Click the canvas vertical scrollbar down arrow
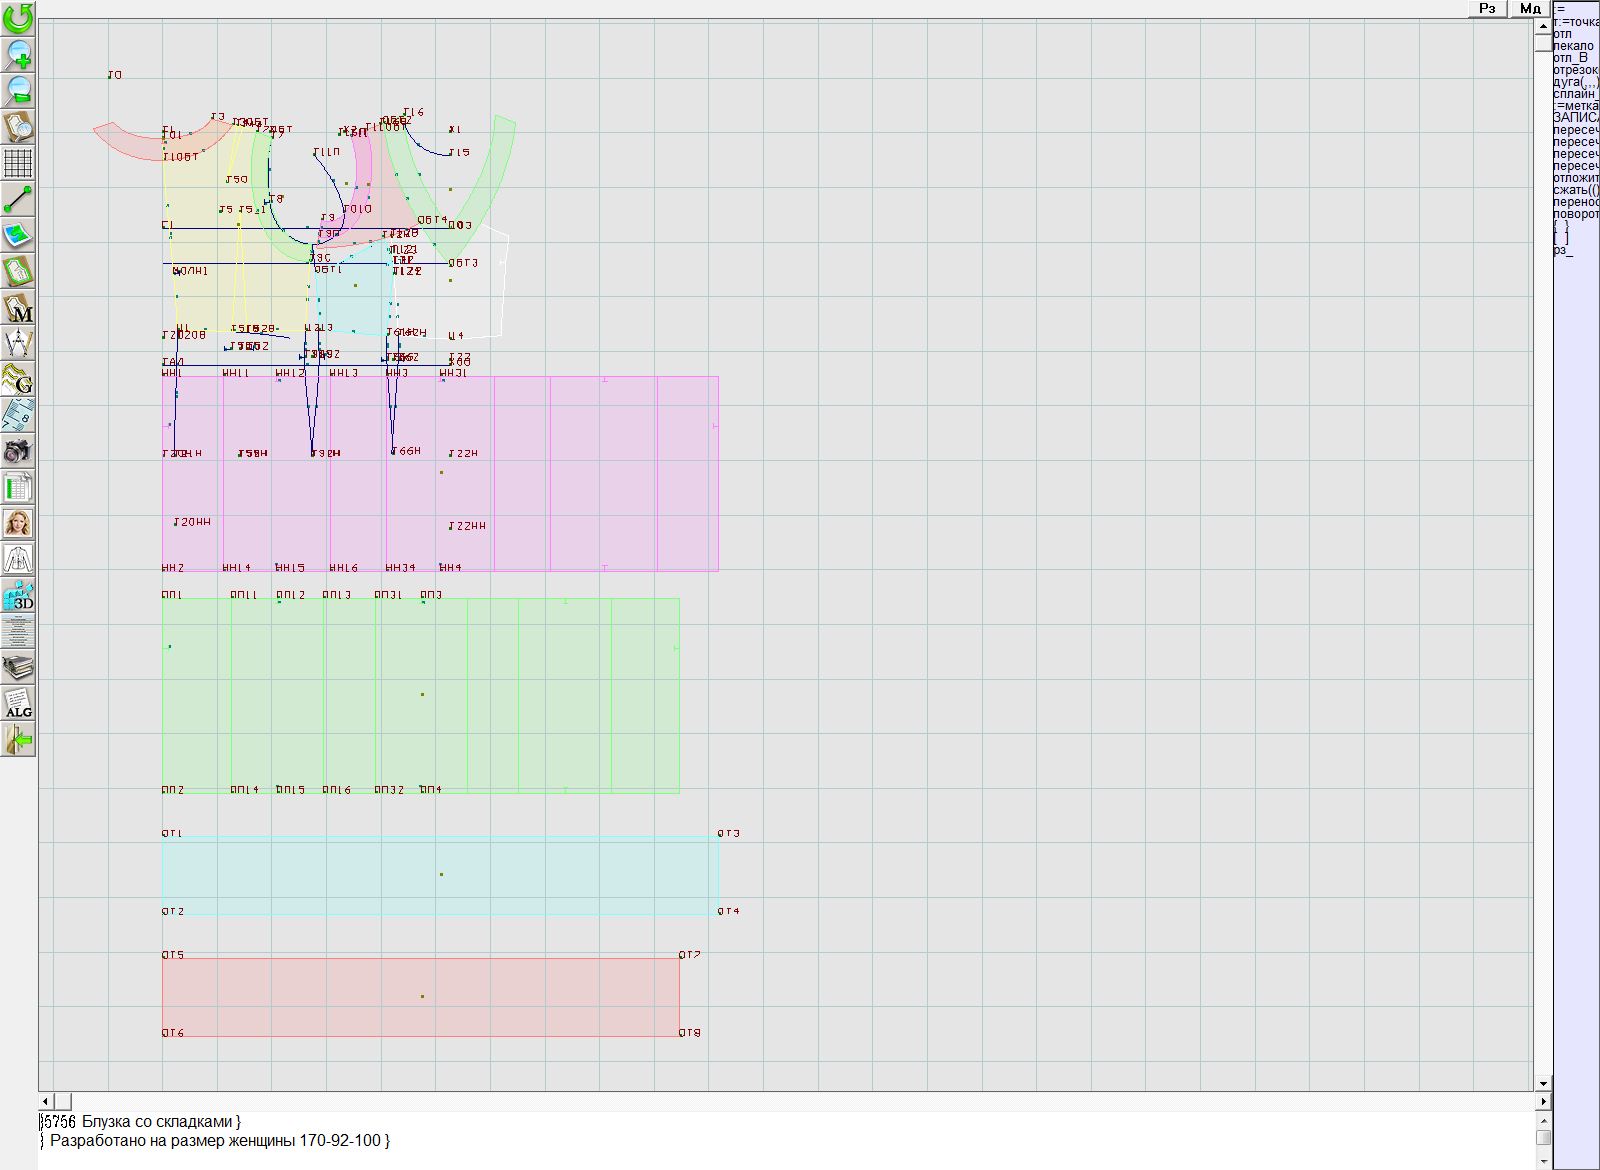This screenshot has width=1600, height=1170. (1543, 1083)
